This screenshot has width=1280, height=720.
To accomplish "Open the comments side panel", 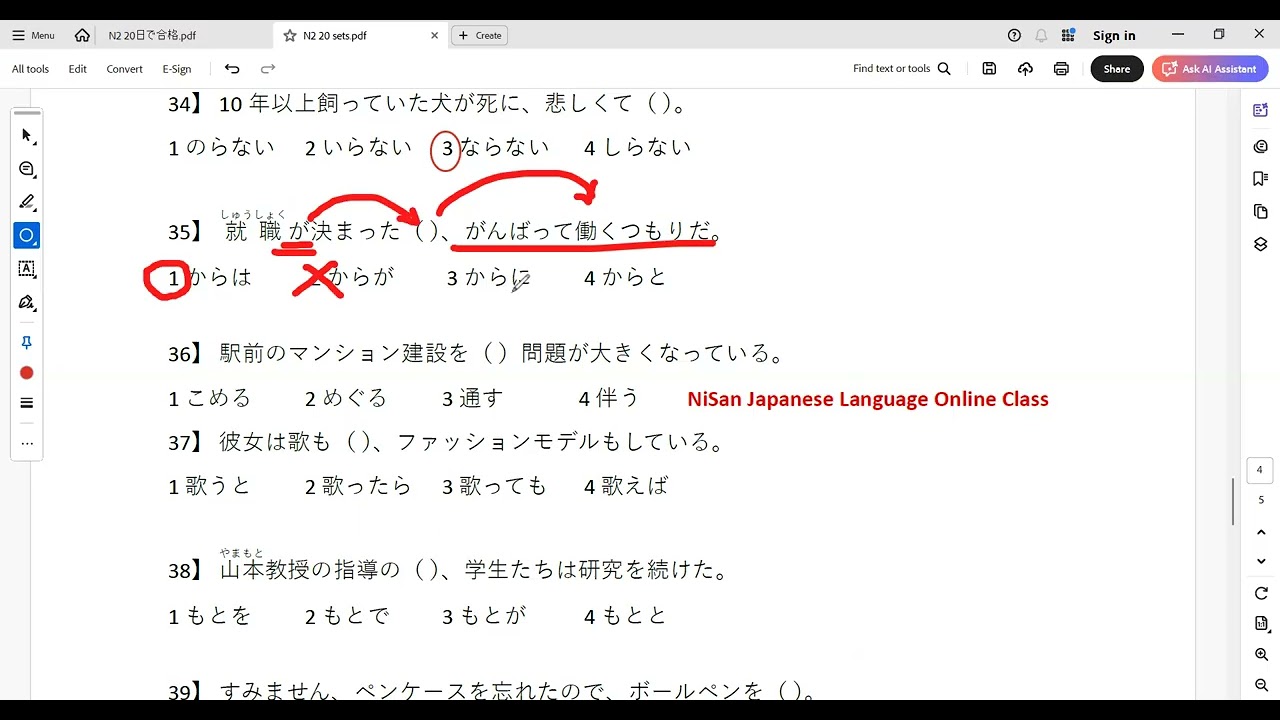I will click(x=1260, y=146).
